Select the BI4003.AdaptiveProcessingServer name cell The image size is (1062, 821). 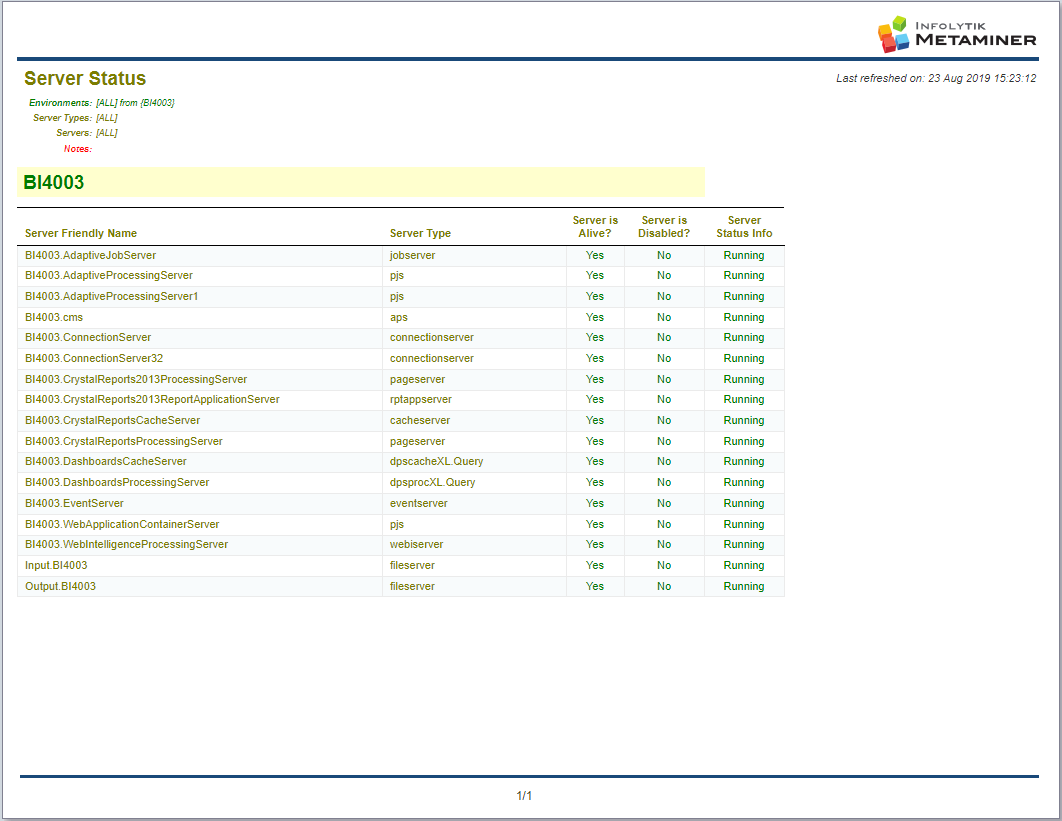pos(108,276)
